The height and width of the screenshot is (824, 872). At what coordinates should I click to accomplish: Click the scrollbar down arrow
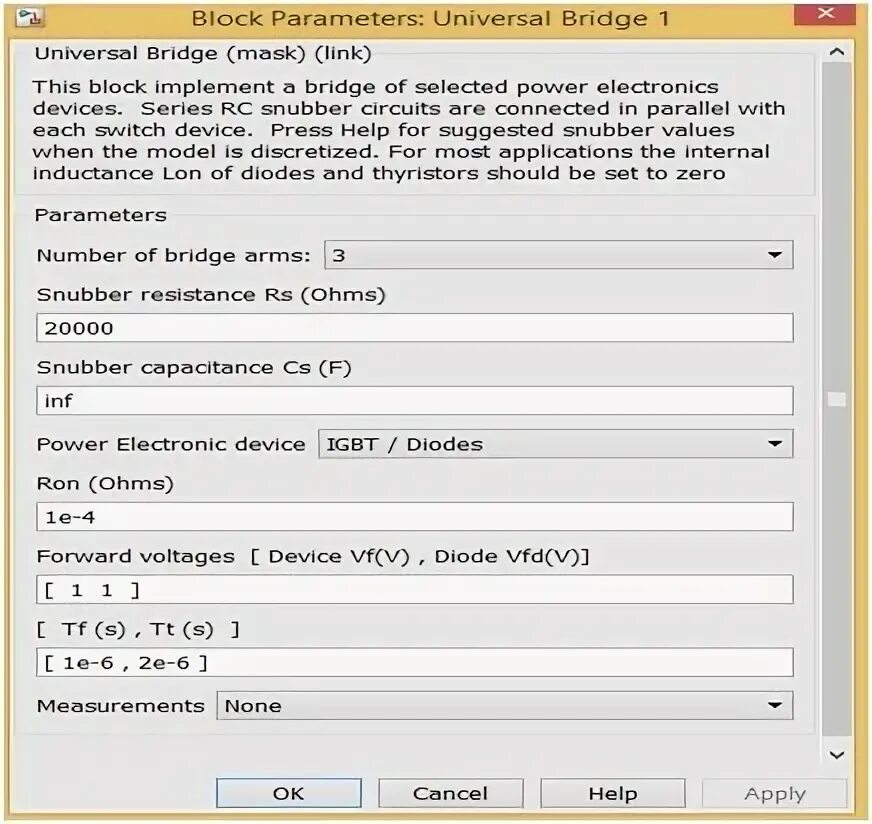[x=836, y=754]
